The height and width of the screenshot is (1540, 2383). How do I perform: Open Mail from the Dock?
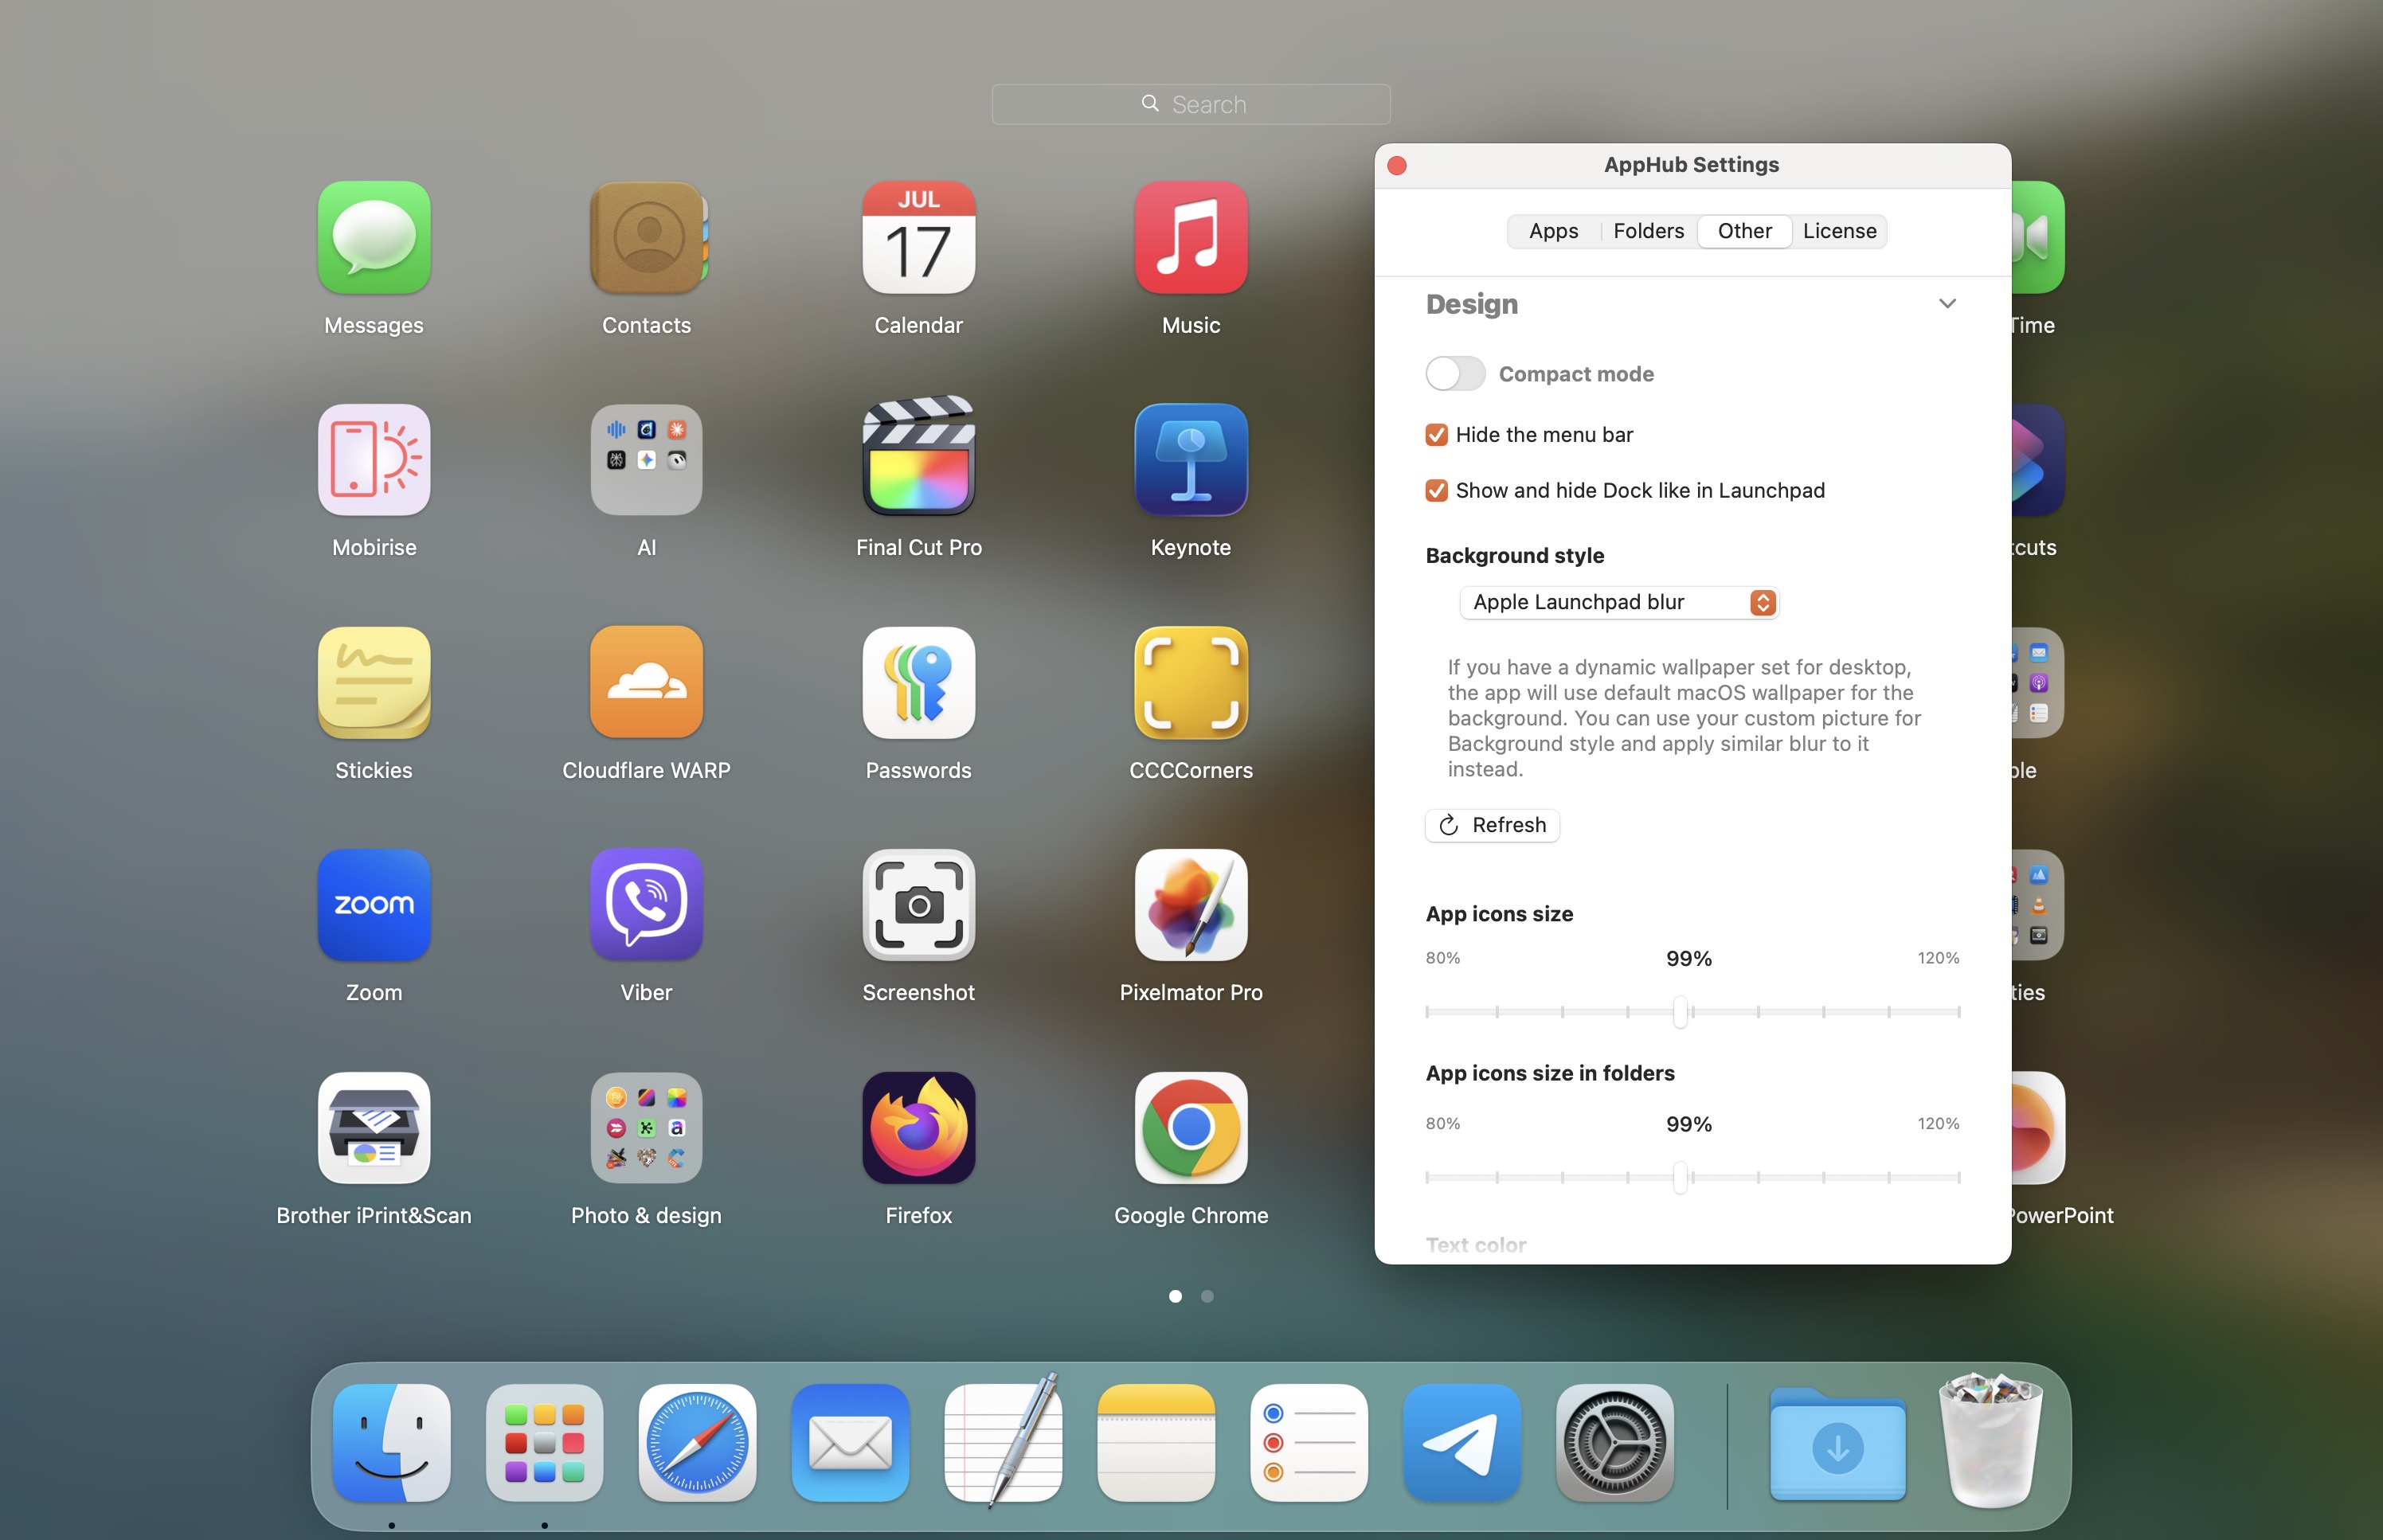(850, 1443)
